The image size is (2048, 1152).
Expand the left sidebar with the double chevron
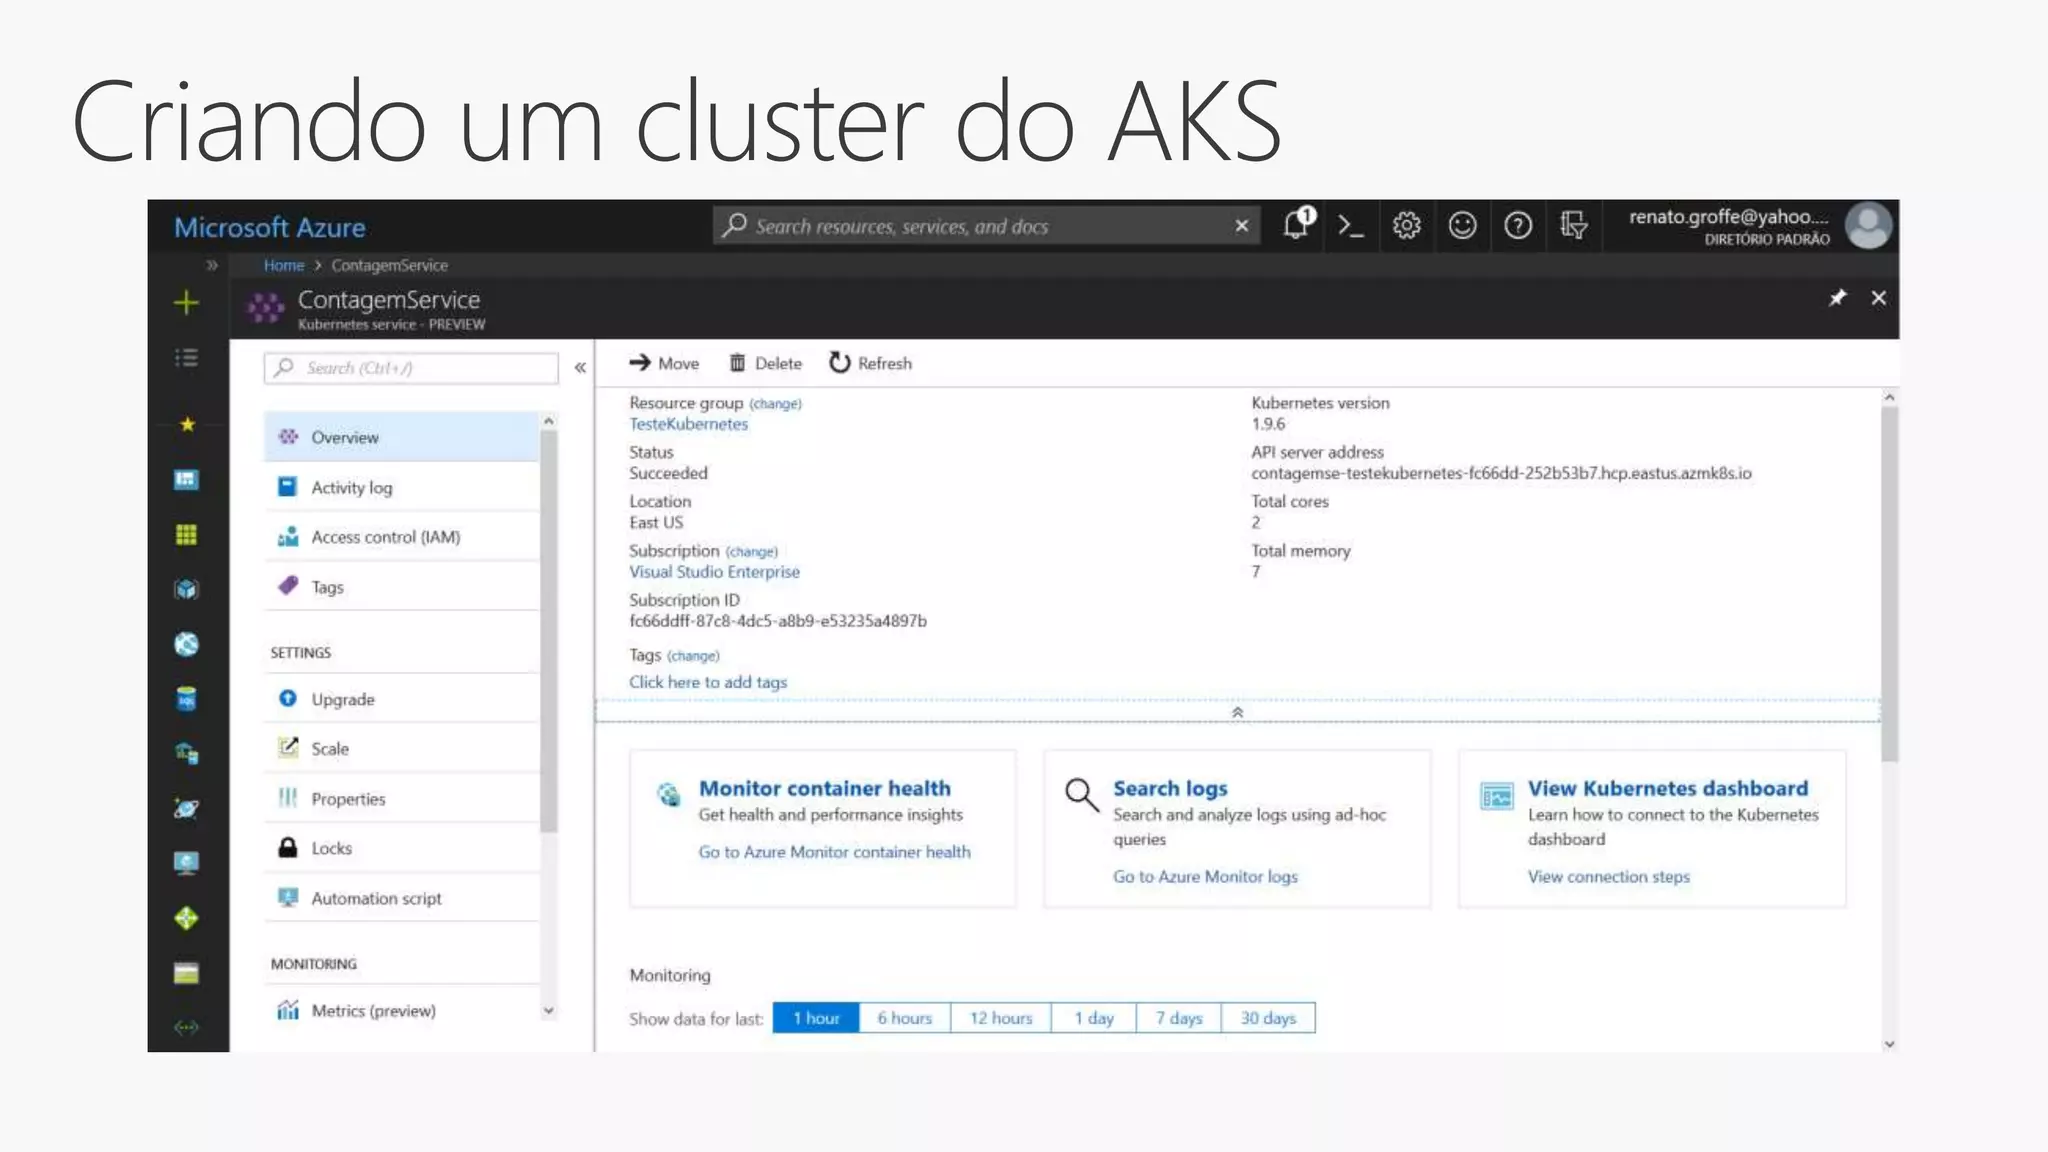click(x=211, y=265)
